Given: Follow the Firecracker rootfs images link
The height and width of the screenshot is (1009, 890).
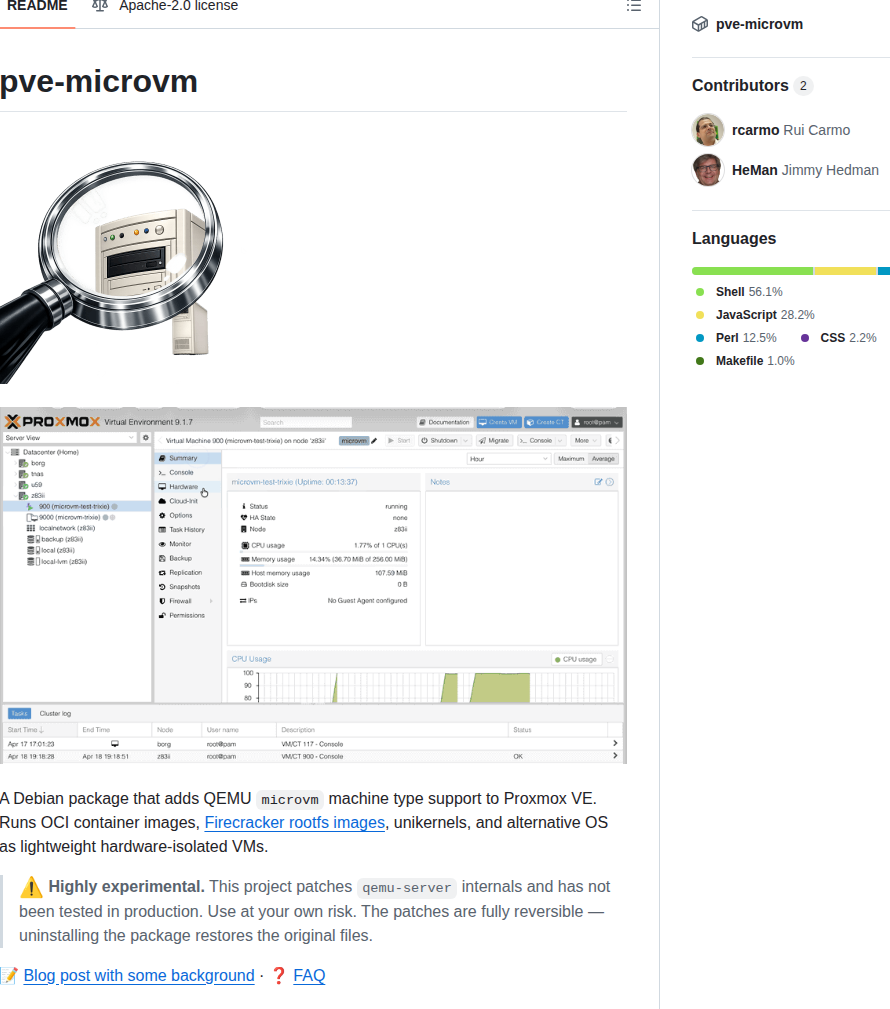Looking at the screenshot, I should [295, 822].
